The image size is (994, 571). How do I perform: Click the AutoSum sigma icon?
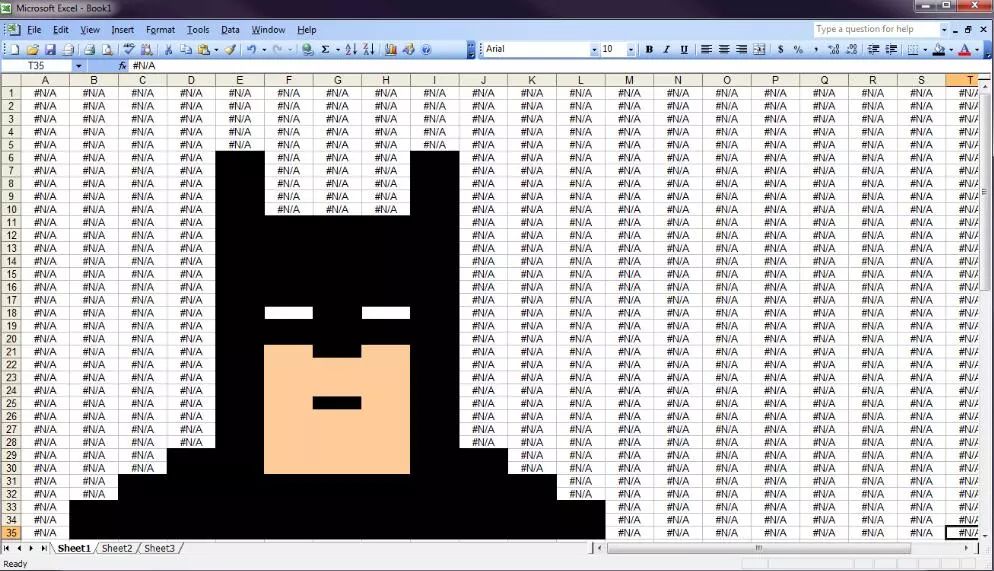tap(325, 49)
